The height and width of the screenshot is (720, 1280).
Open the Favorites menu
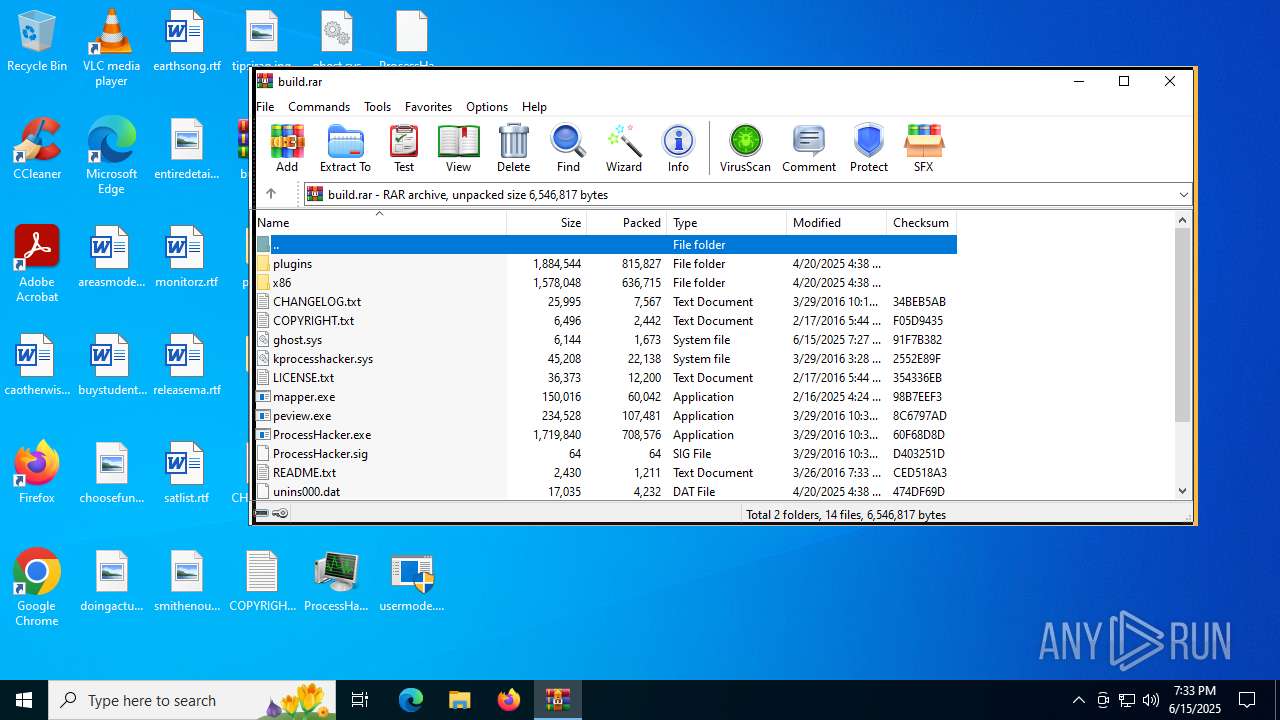click(x=428, y=107)
